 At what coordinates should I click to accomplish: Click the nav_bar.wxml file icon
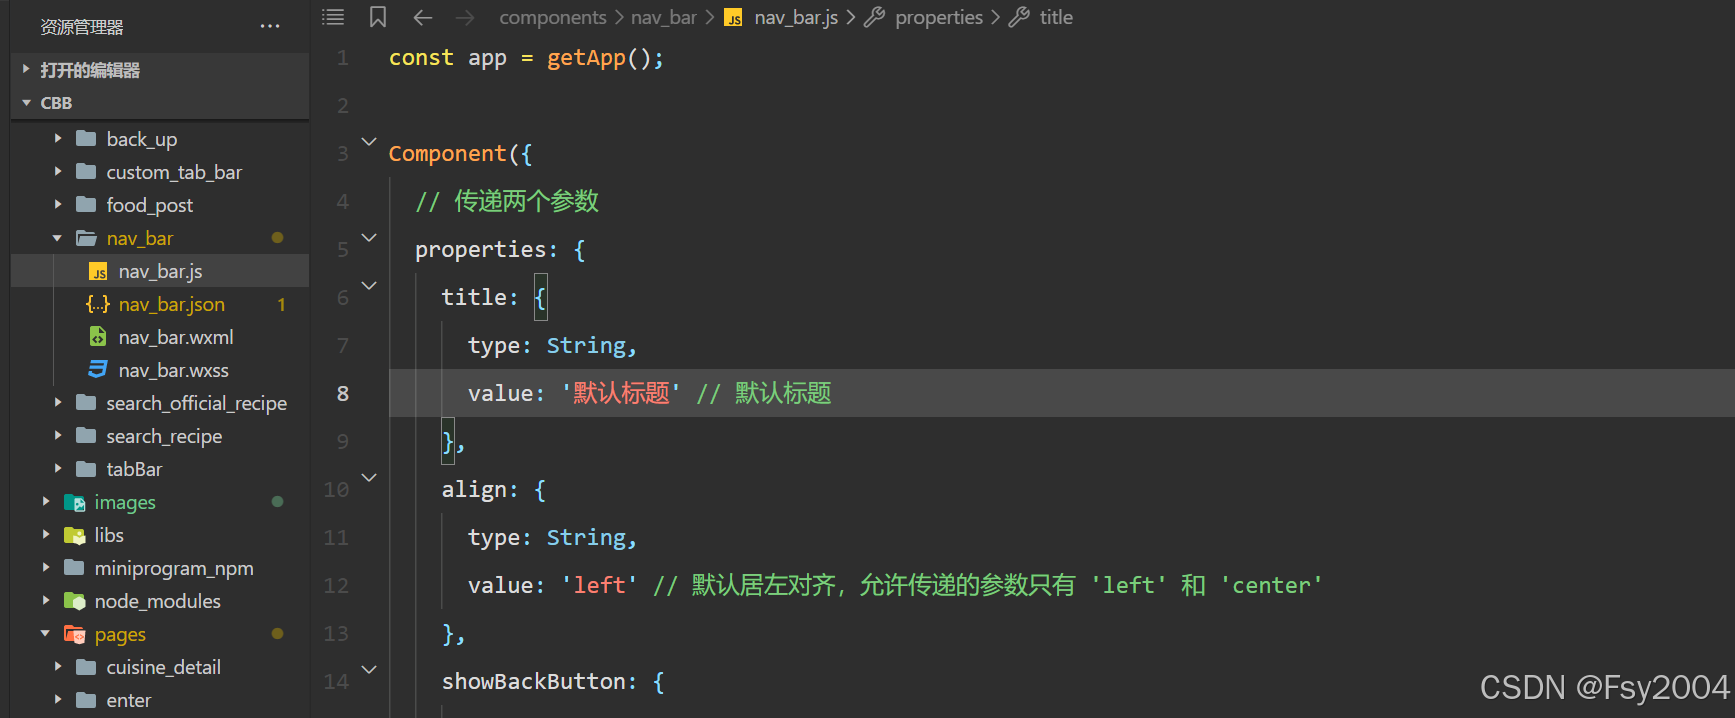click(98, 337)
